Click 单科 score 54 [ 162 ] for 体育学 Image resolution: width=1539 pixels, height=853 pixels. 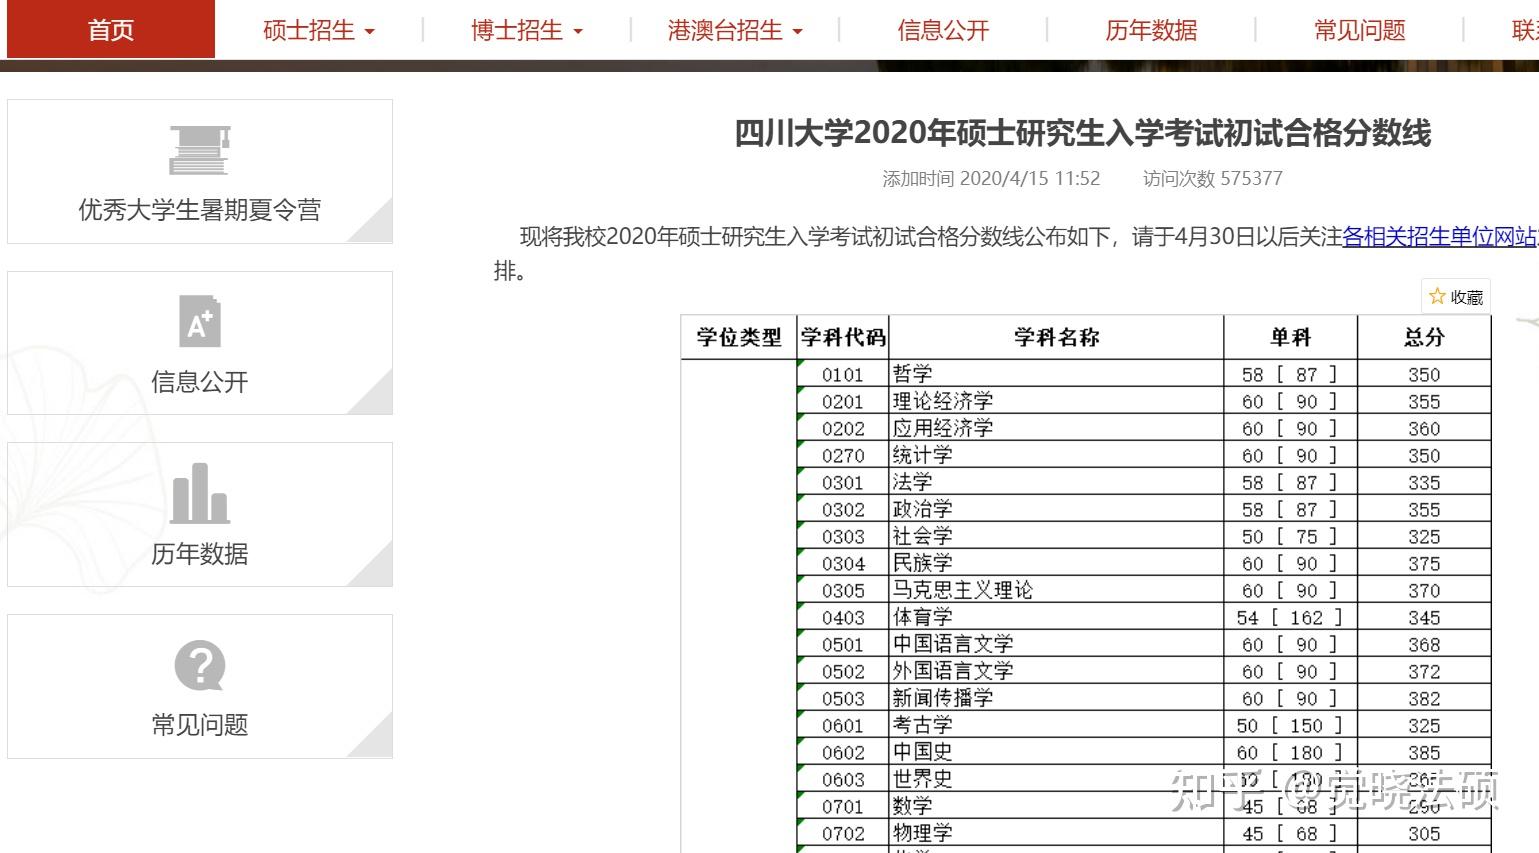[1291, 617]
